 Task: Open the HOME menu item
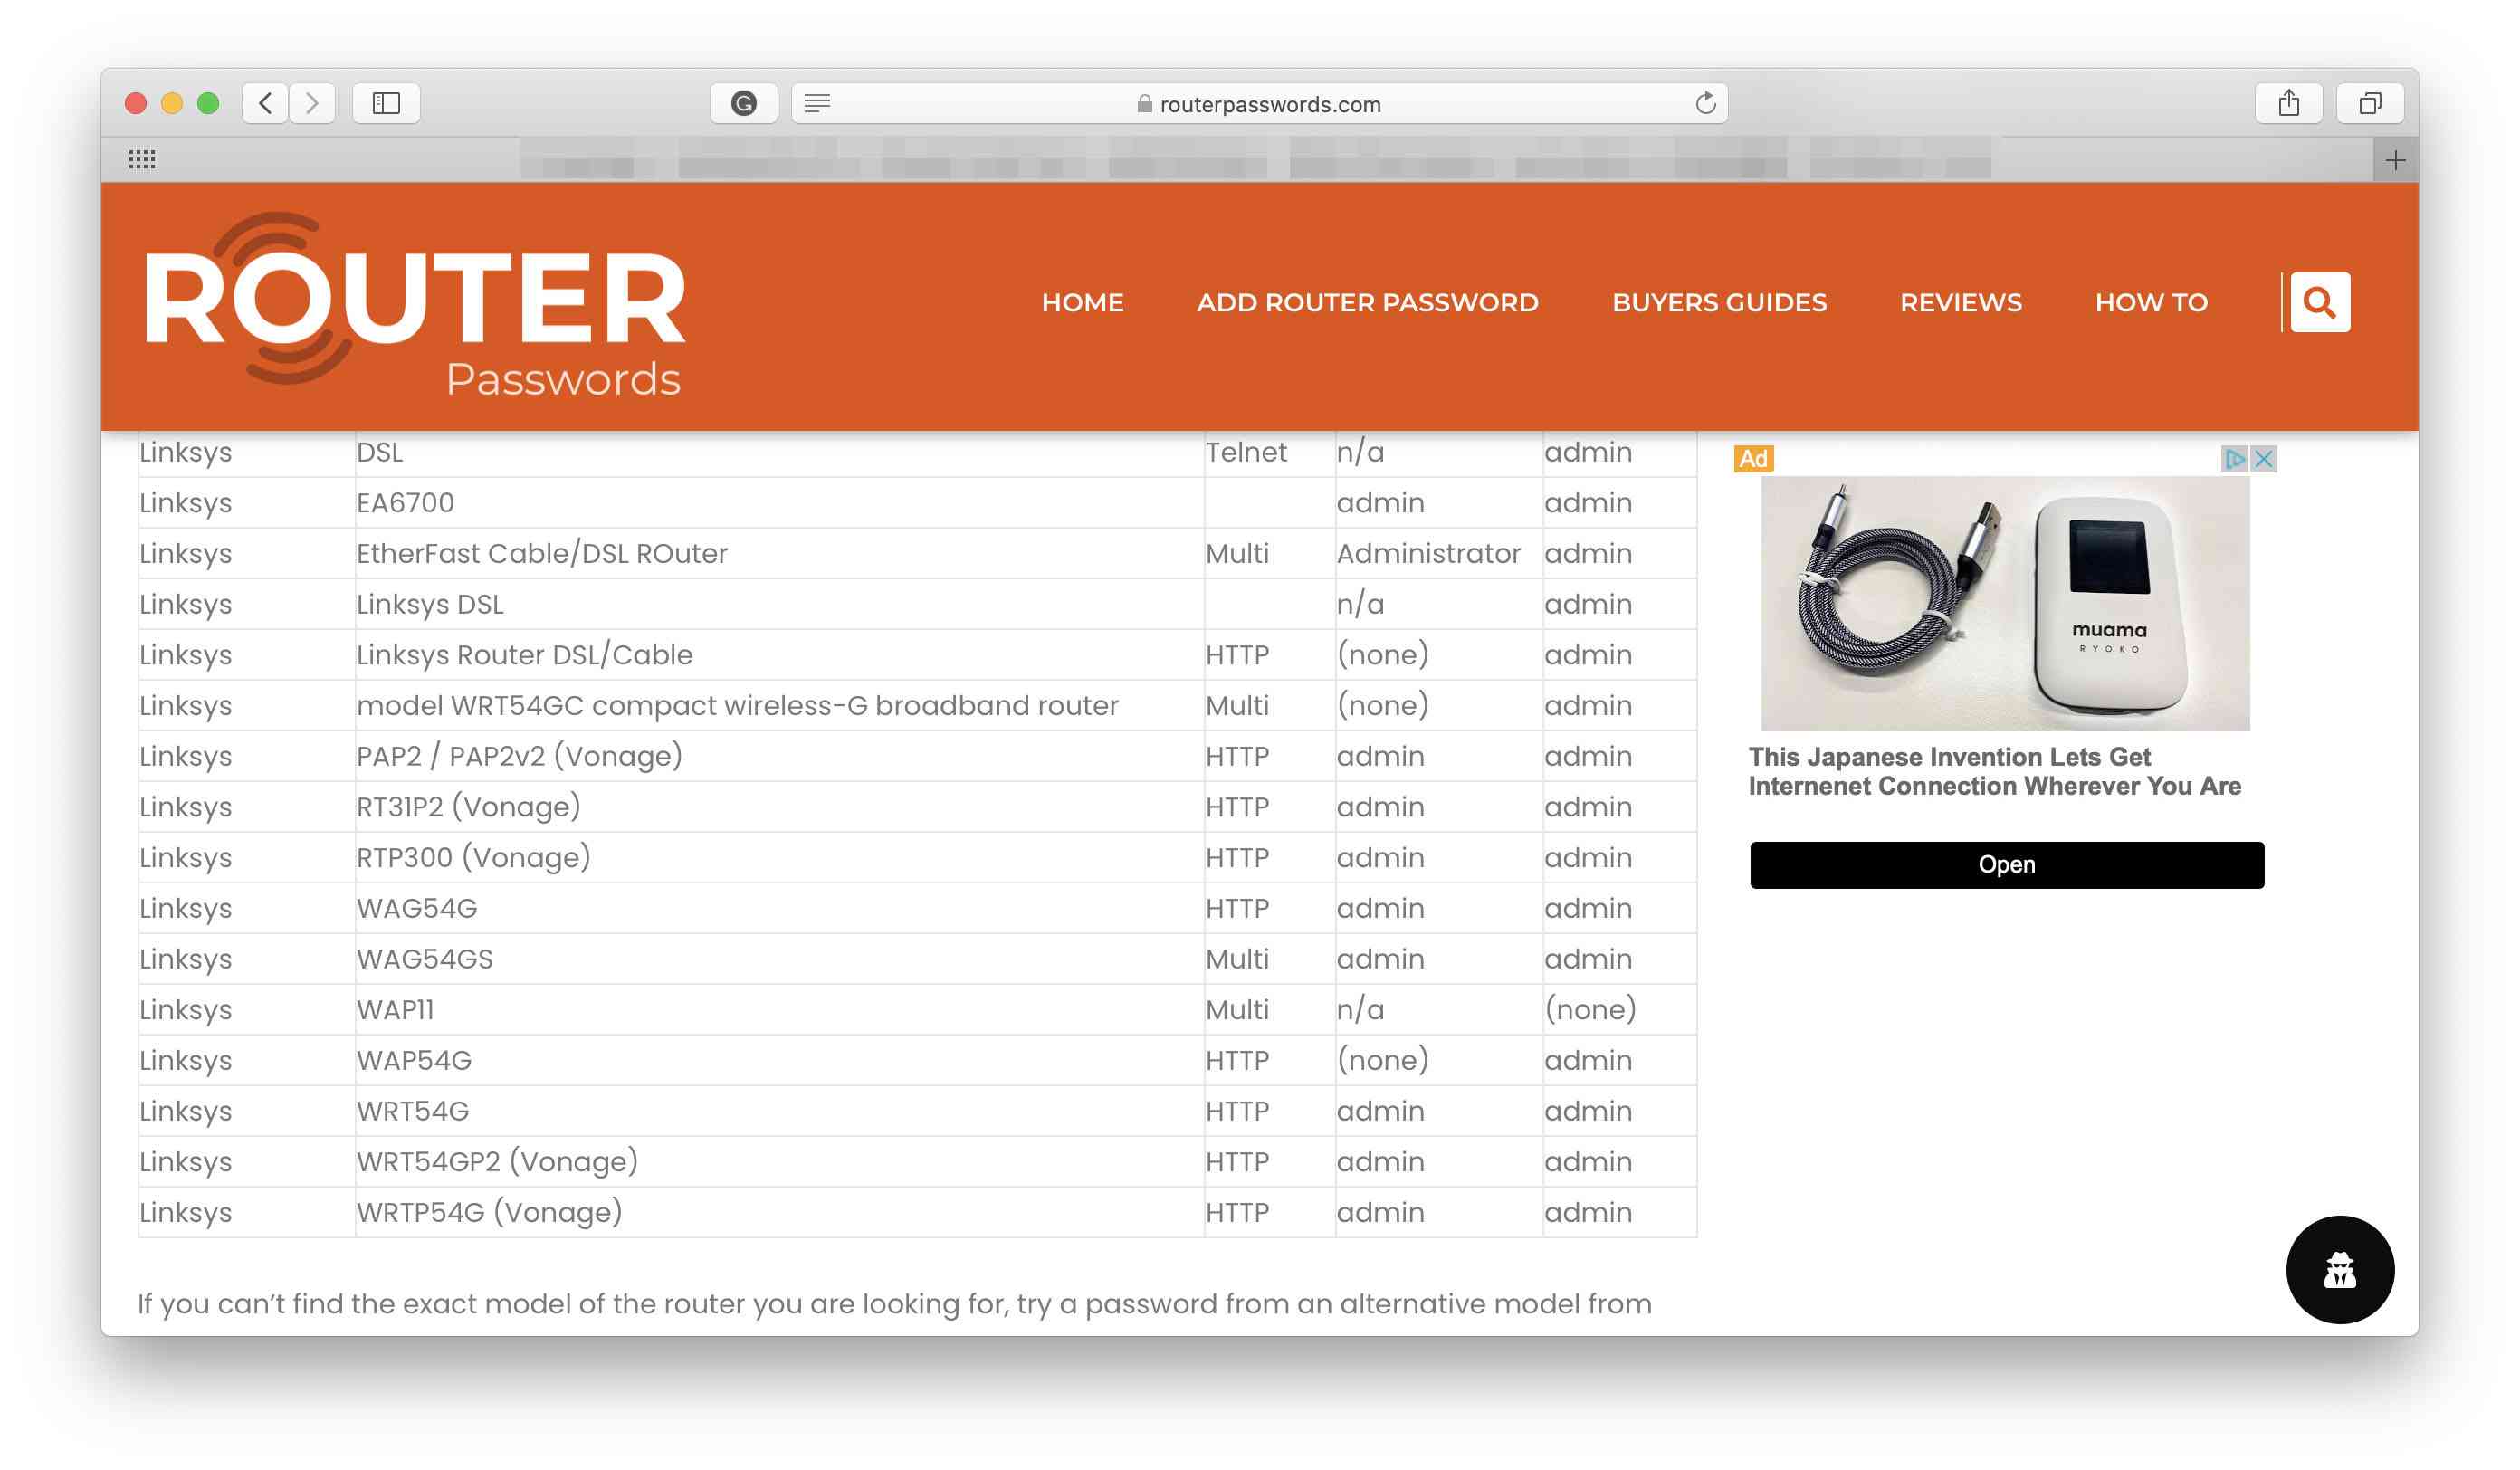point(1082,302)
